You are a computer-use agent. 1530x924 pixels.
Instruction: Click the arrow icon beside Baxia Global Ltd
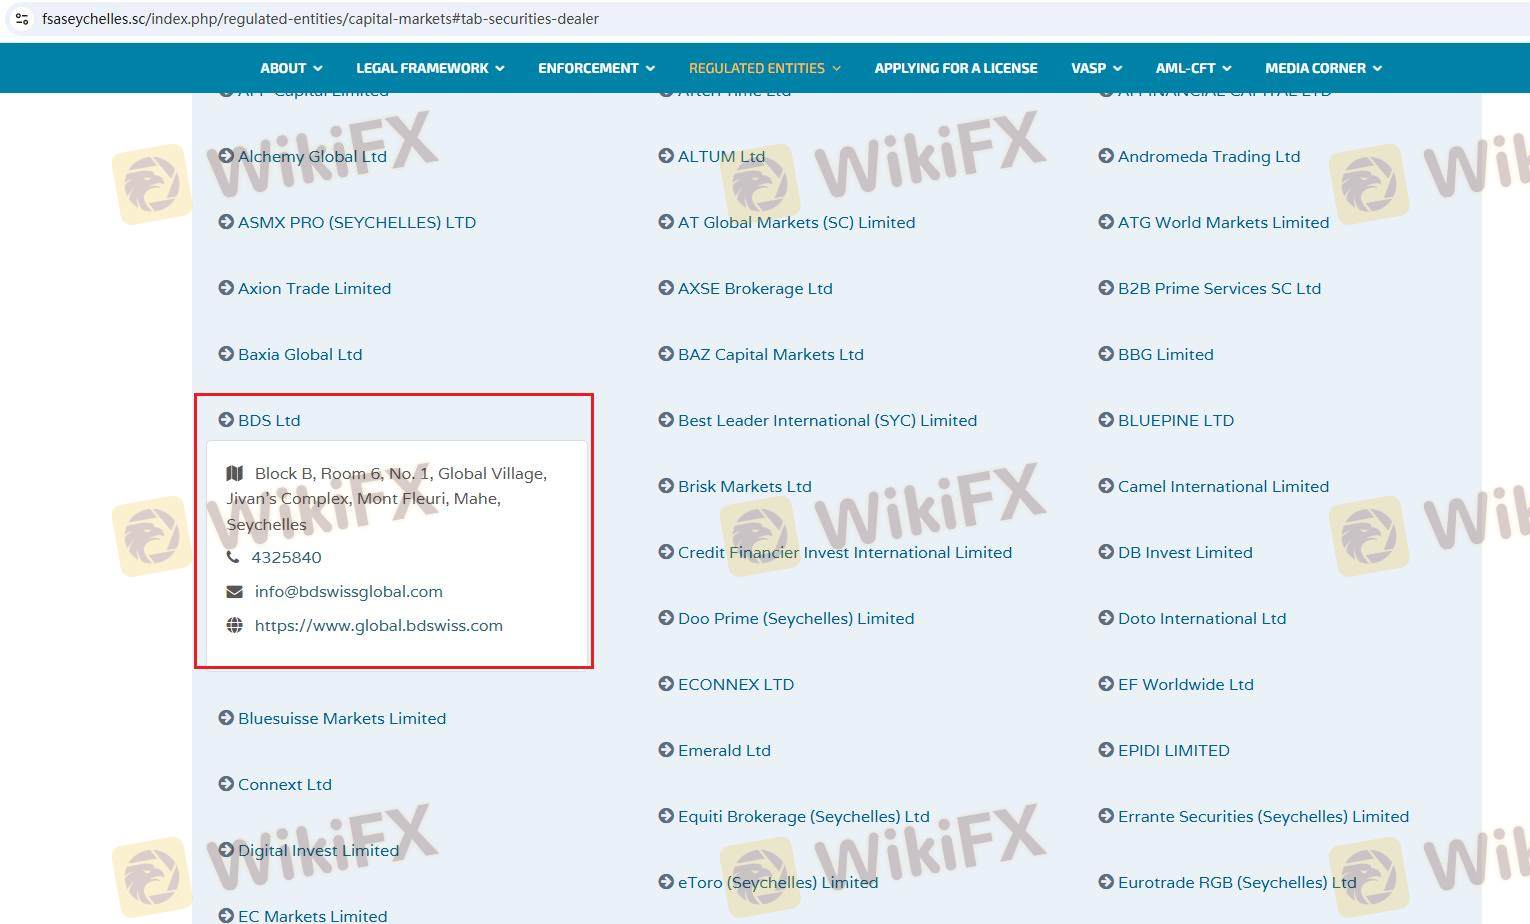pos(226,354)
